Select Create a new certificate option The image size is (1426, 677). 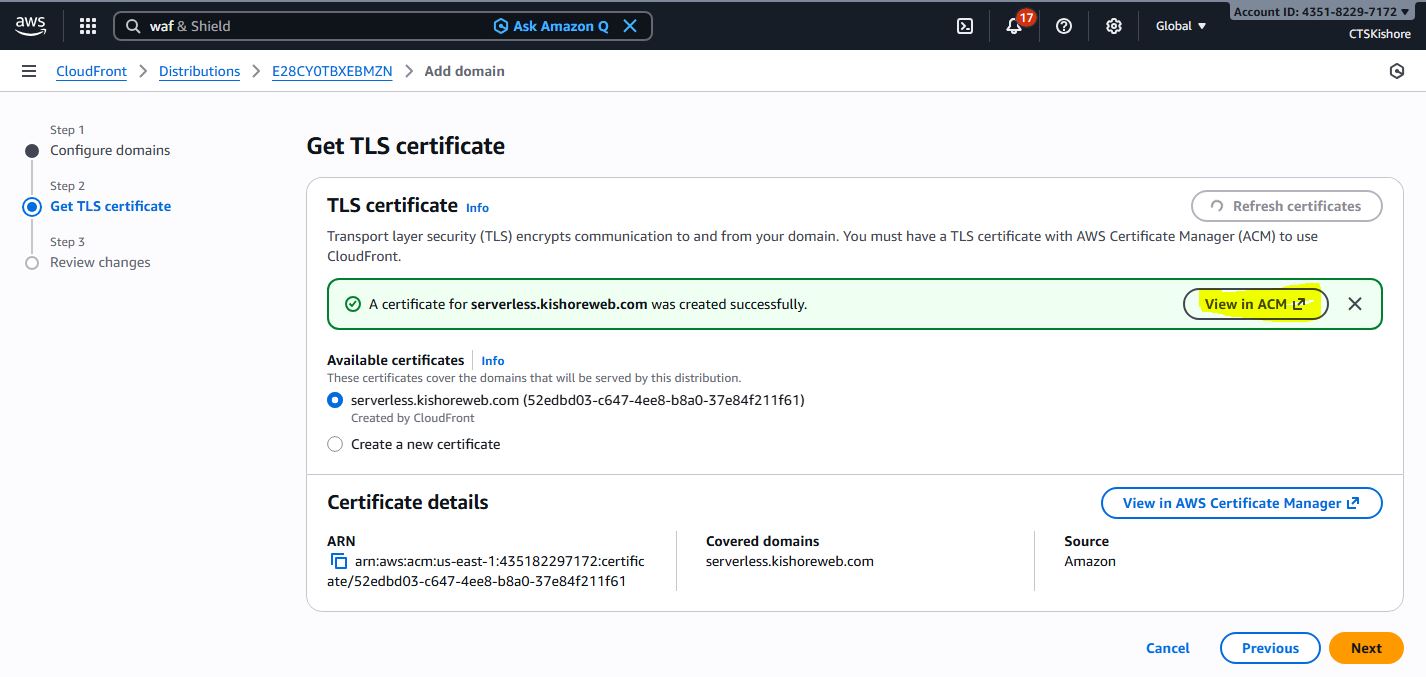(x=335, y=444)
